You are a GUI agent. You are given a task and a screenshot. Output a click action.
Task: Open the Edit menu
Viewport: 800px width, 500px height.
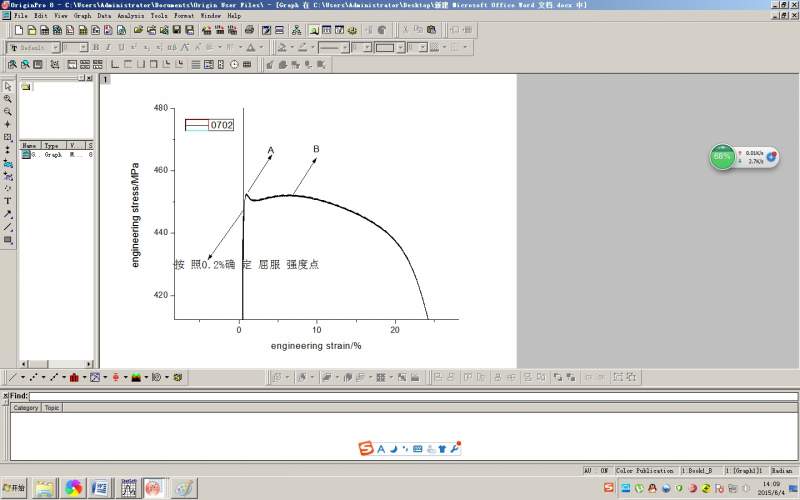tap(40, 16)
